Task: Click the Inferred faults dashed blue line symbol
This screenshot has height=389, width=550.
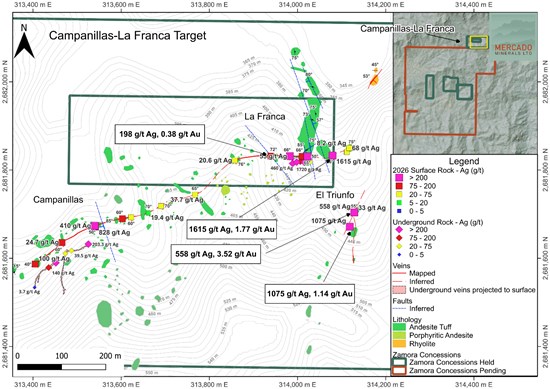Action: click(x=399, y=309)
